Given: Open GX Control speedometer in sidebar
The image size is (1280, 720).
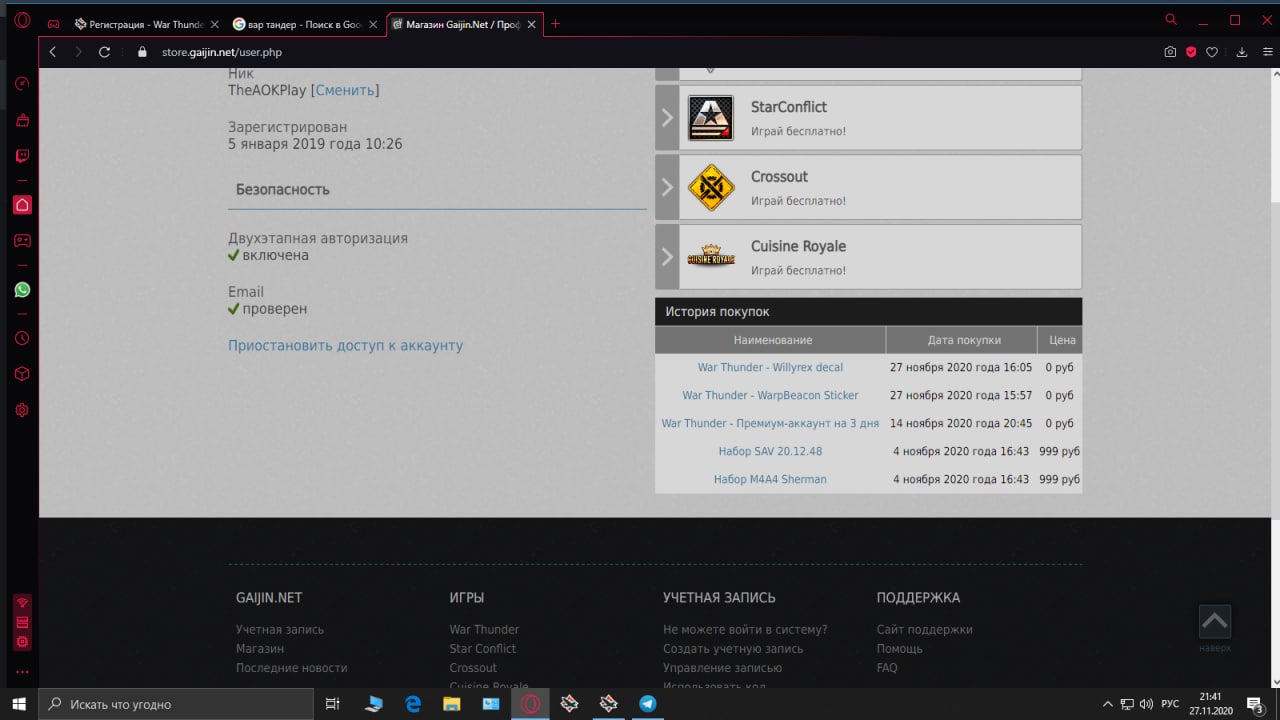Looking at the screenshot, I should point(22,84).
